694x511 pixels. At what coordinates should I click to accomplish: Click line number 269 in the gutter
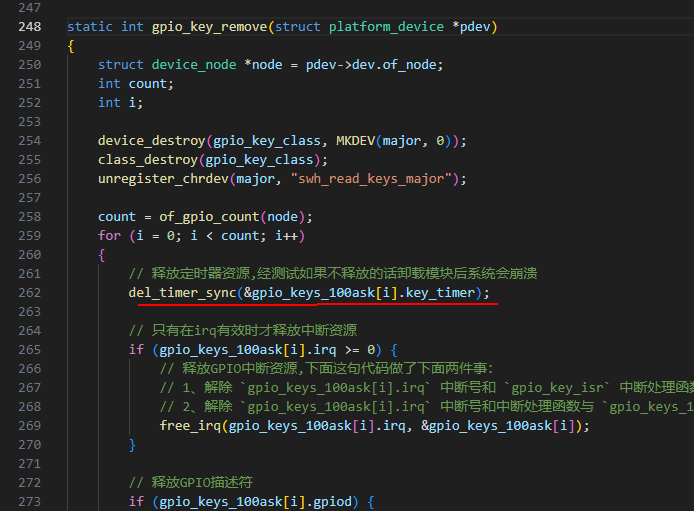click(30, 426)
